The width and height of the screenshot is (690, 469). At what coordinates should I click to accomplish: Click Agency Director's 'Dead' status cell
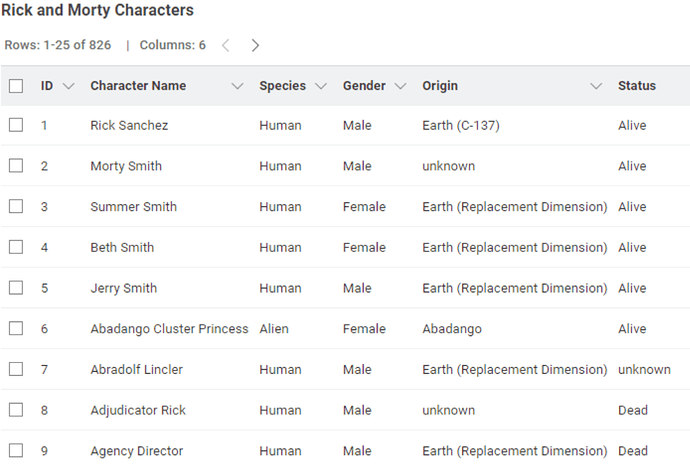(x=633, y=451)
